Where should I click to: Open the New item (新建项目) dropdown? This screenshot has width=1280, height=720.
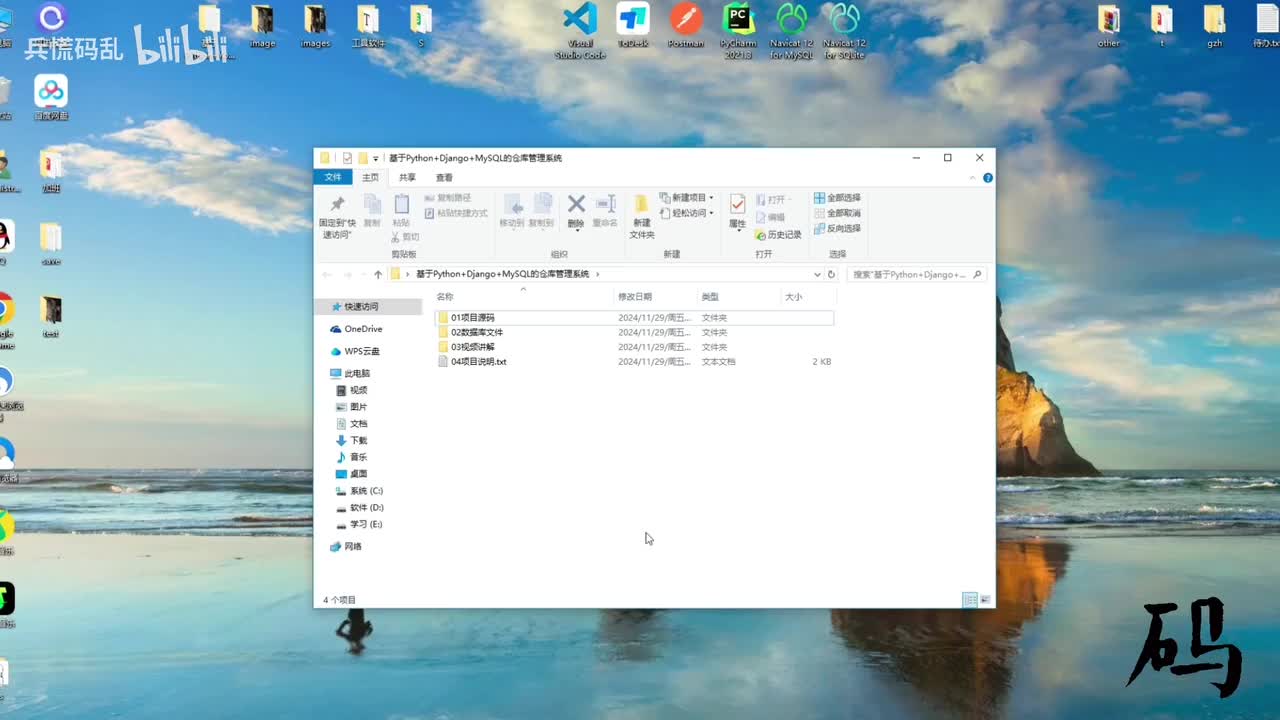[686, 198]
